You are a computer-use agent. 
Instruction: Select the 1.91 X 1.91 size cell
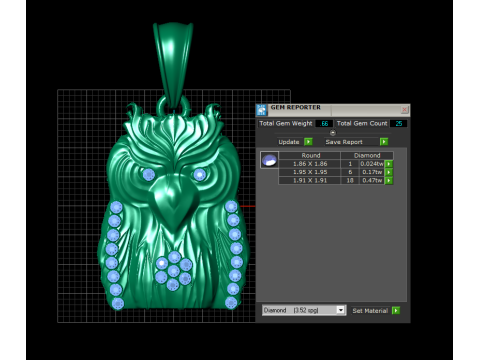pos(310,181)
